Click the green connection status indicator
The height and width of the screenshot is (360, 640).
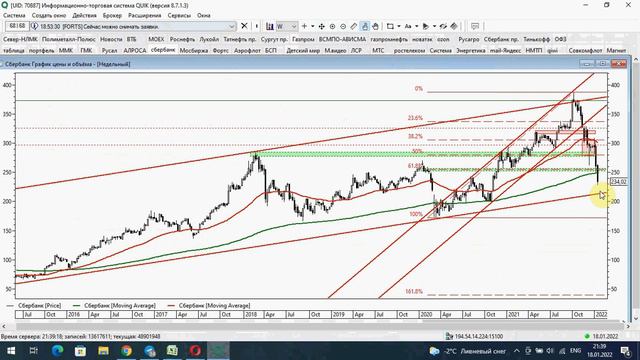(587, 336)
